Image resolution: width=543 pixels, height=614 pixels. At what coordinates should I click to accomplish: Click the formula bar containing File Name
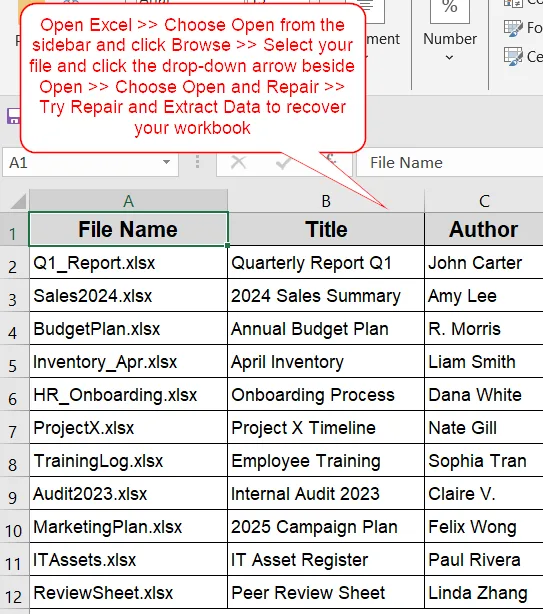tap(449, 162)
